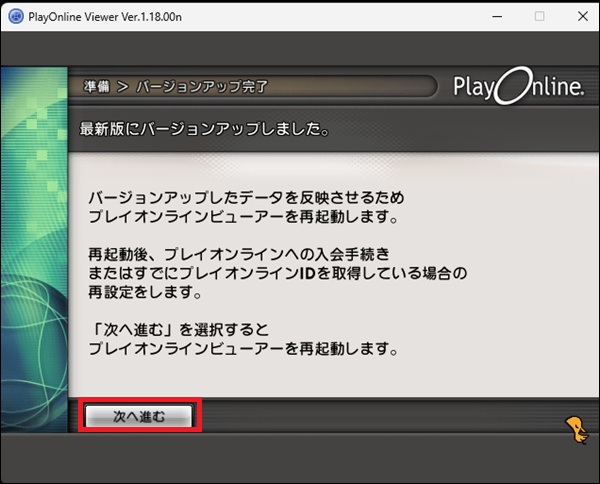Click the disabled maximize window button
Screen dimensions: 600x484
tap(540, 16)
